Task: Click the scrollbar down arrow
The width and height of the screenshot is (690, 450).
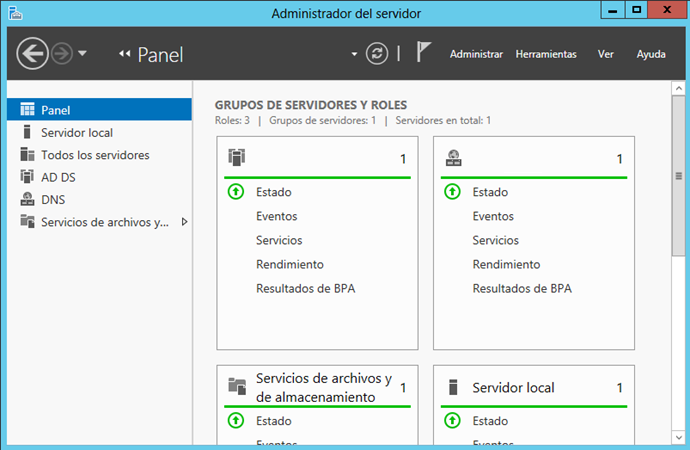Action: (x=679, y=437)
